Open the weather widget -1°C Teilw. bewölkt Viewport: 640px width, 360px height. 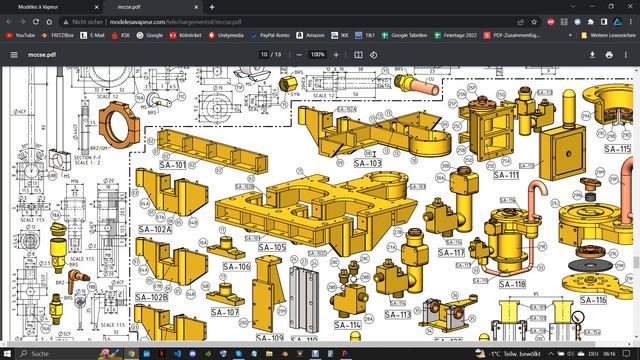click(508, 353)
